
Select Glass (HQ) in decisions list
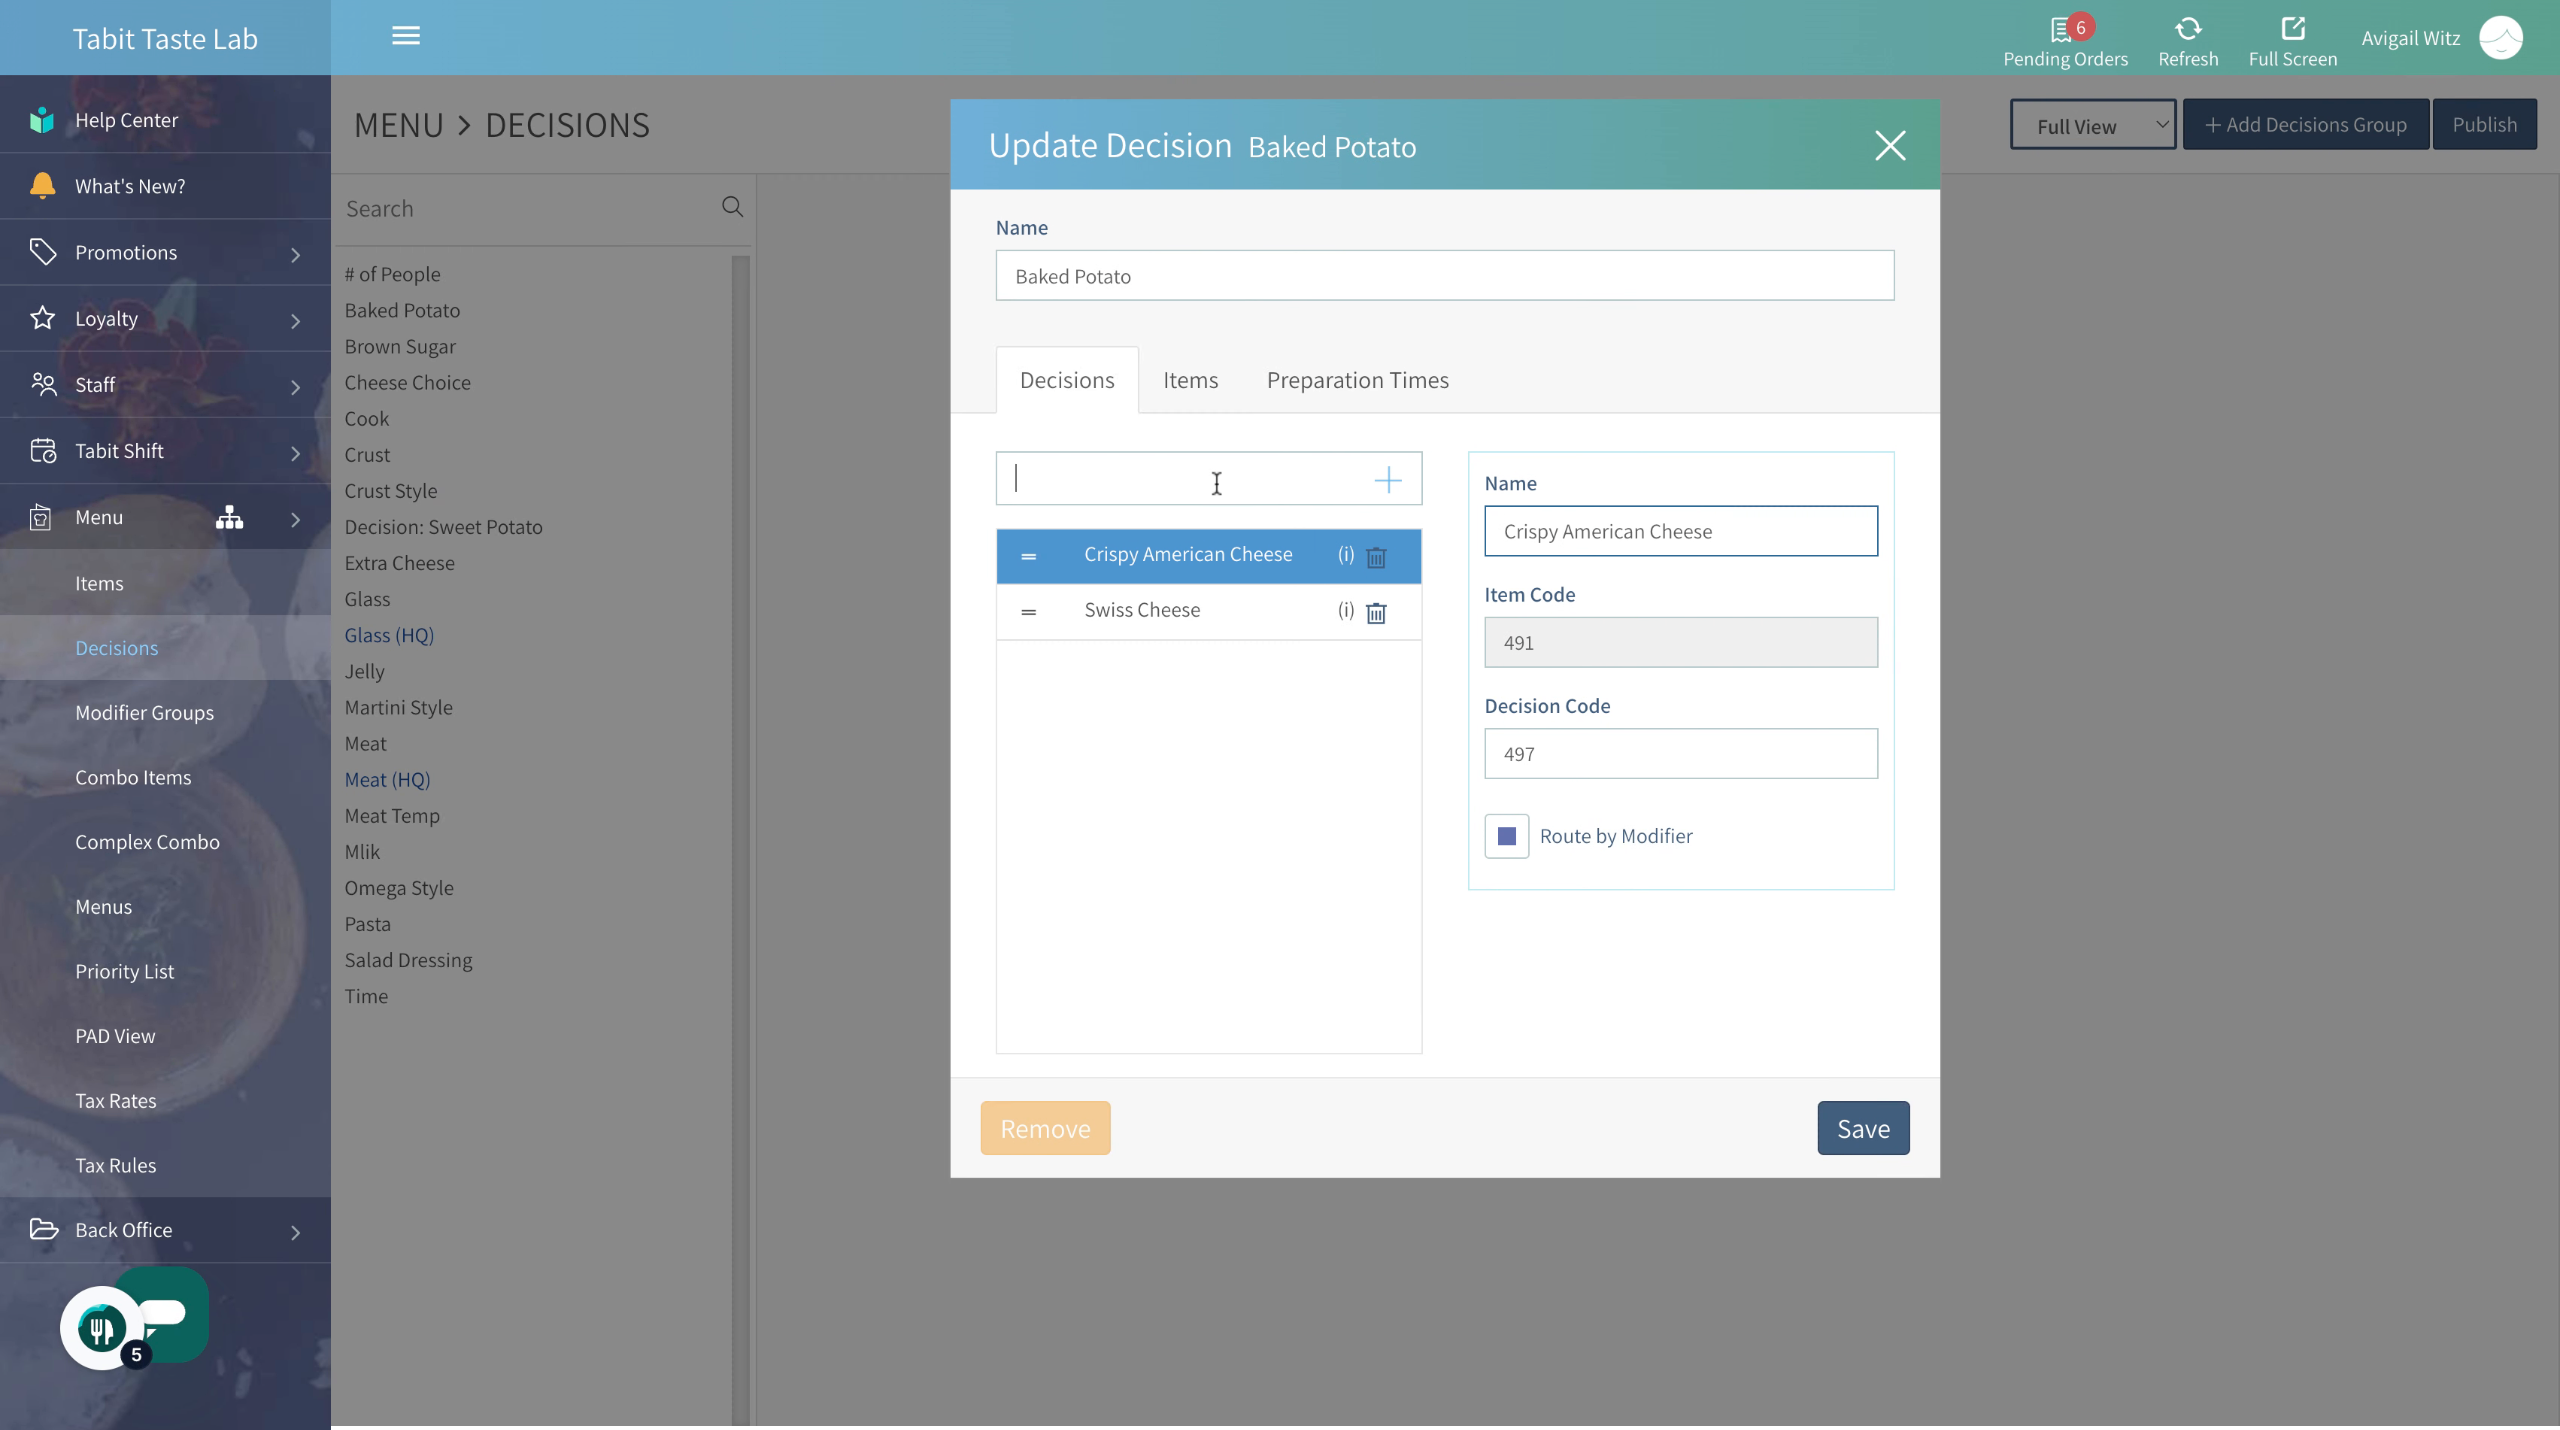click(x=389, y=635)
